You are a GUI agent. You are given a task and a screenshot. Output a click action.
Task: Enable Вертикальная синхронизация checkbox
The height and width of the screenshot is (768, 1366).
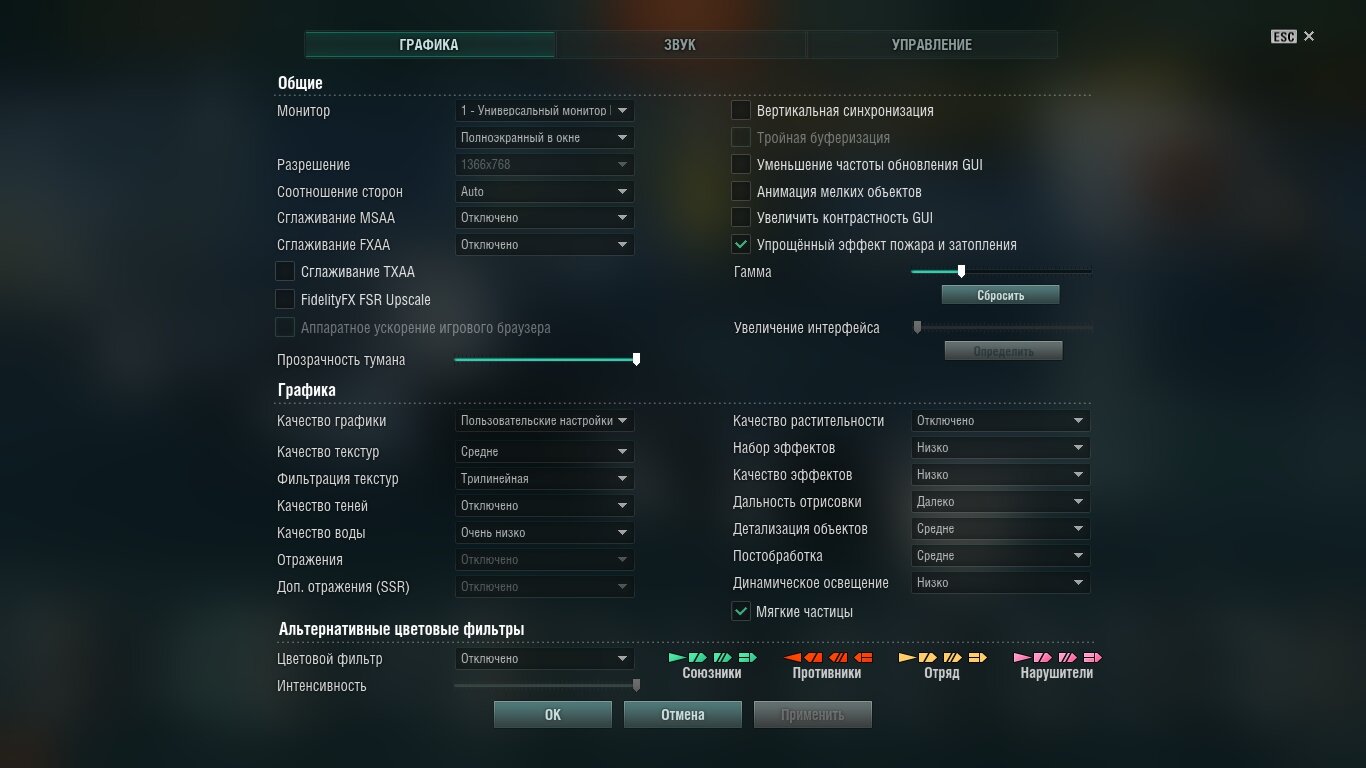coord(741,110)
